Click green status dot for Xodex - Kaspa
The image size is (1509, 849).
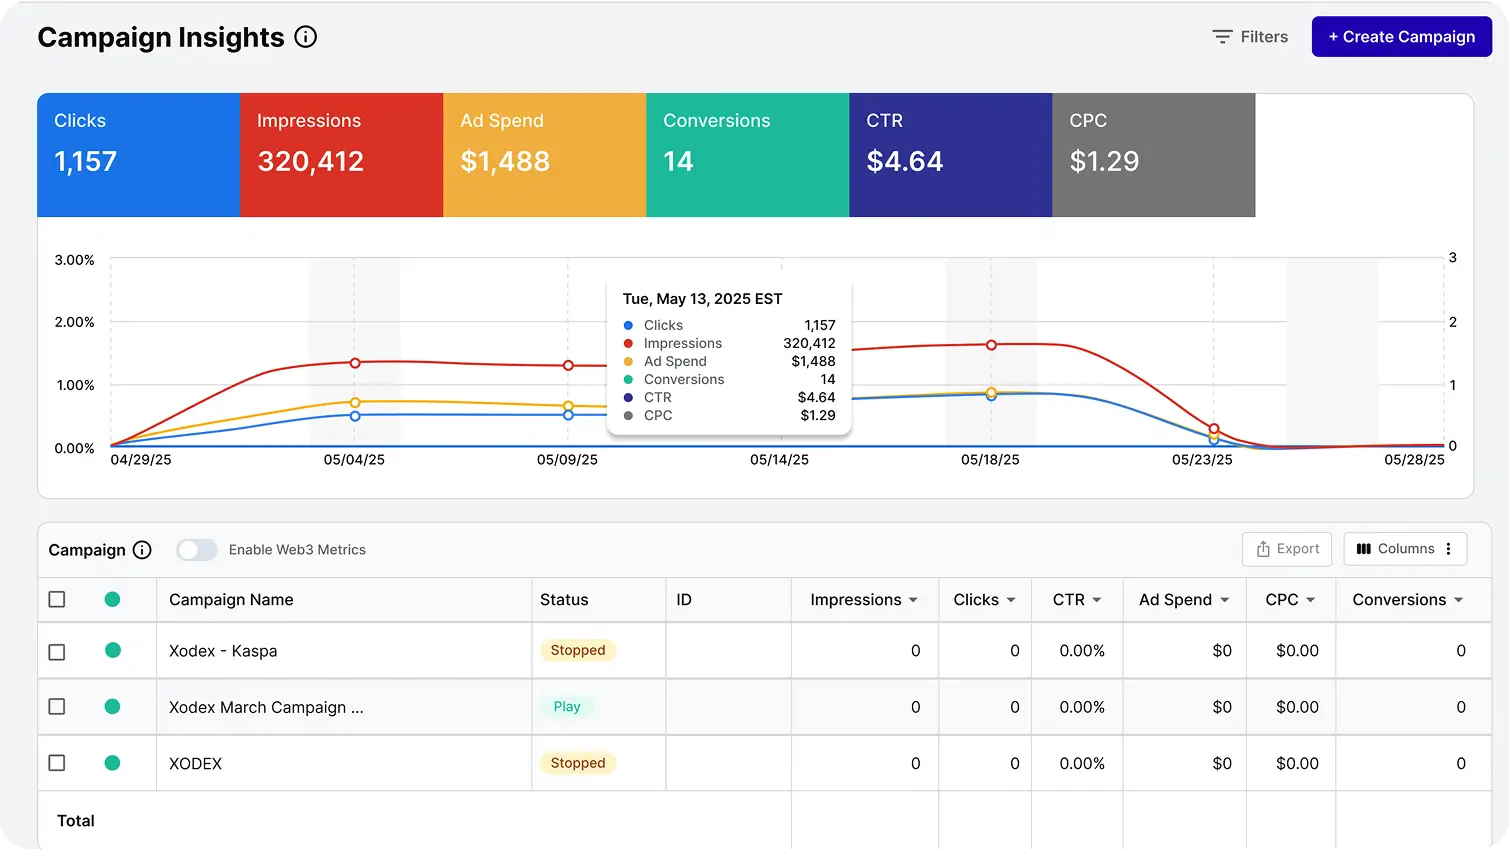tap(113, 650)
